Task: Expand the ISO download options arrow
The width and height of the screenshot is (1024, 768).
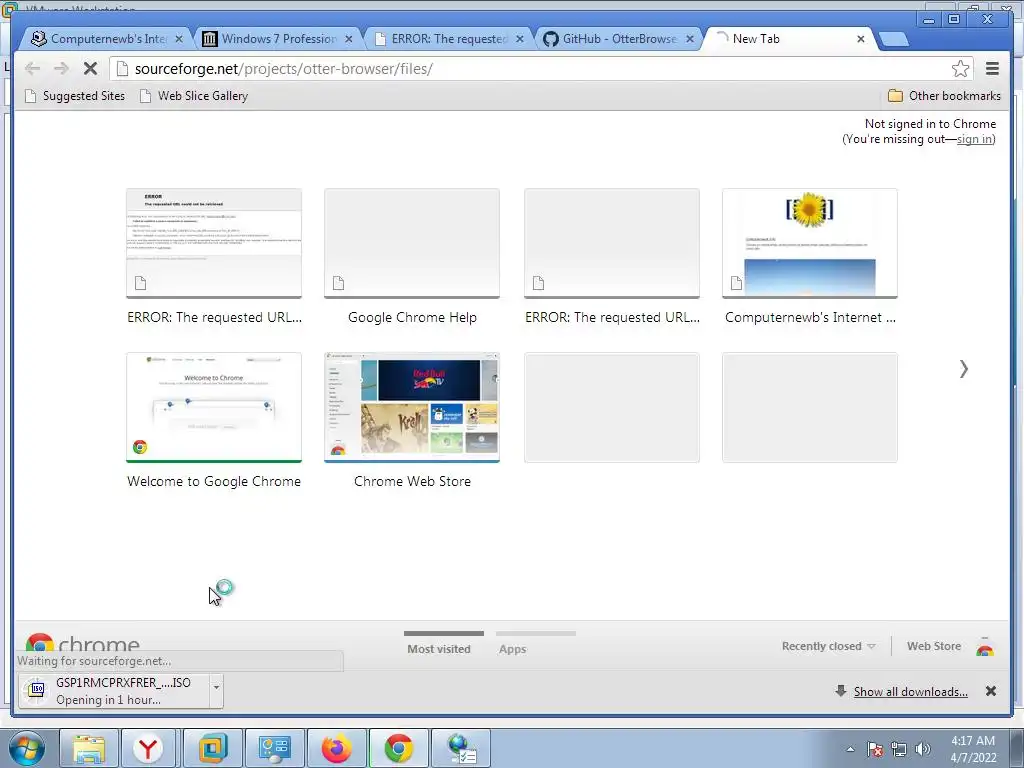Action: pos(216,691)
